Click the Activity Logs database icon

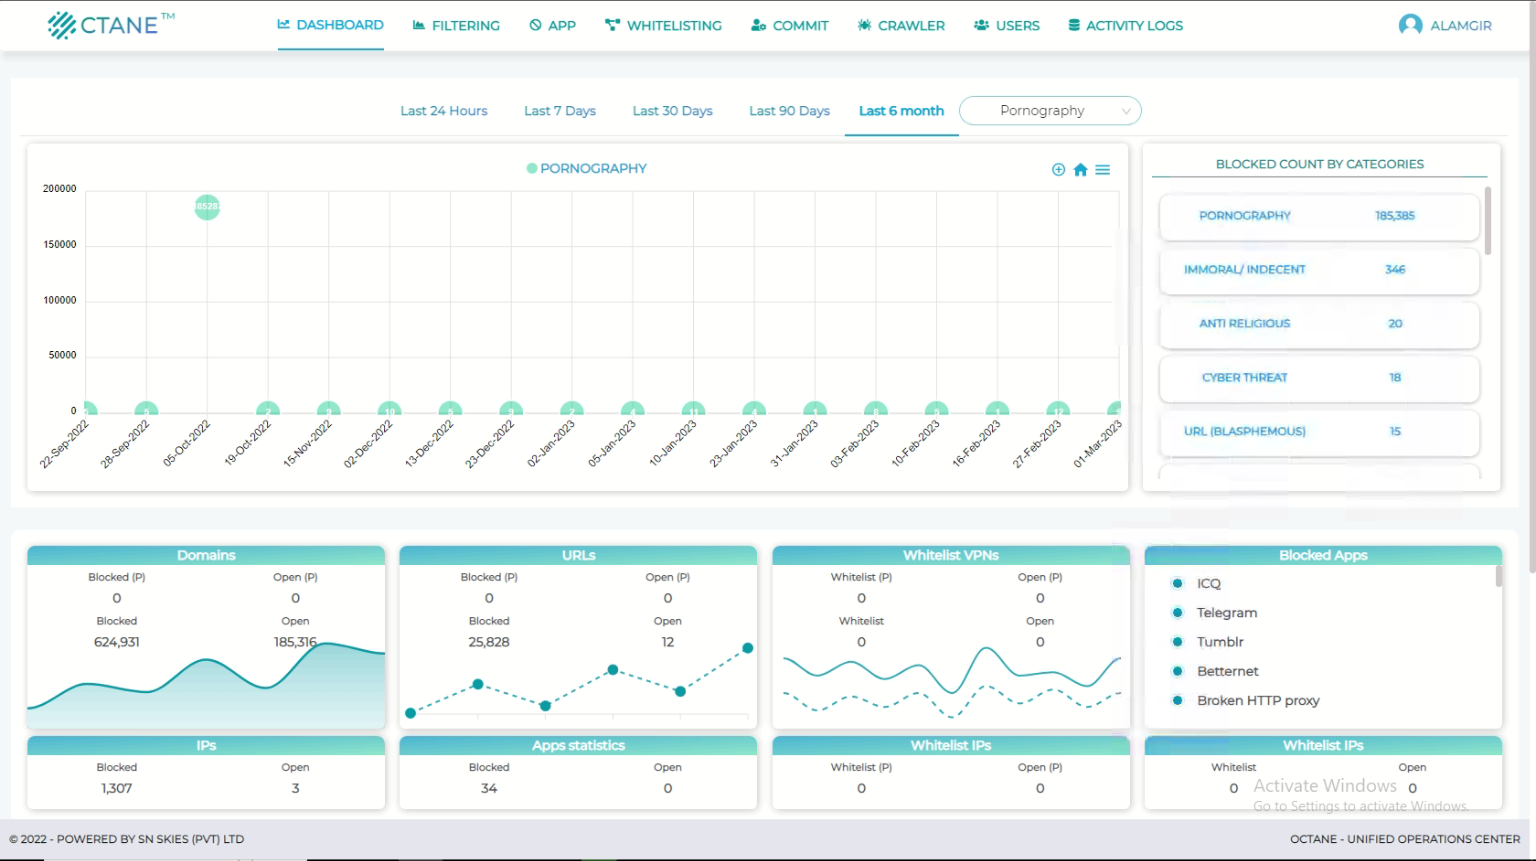pos(1074,25)
